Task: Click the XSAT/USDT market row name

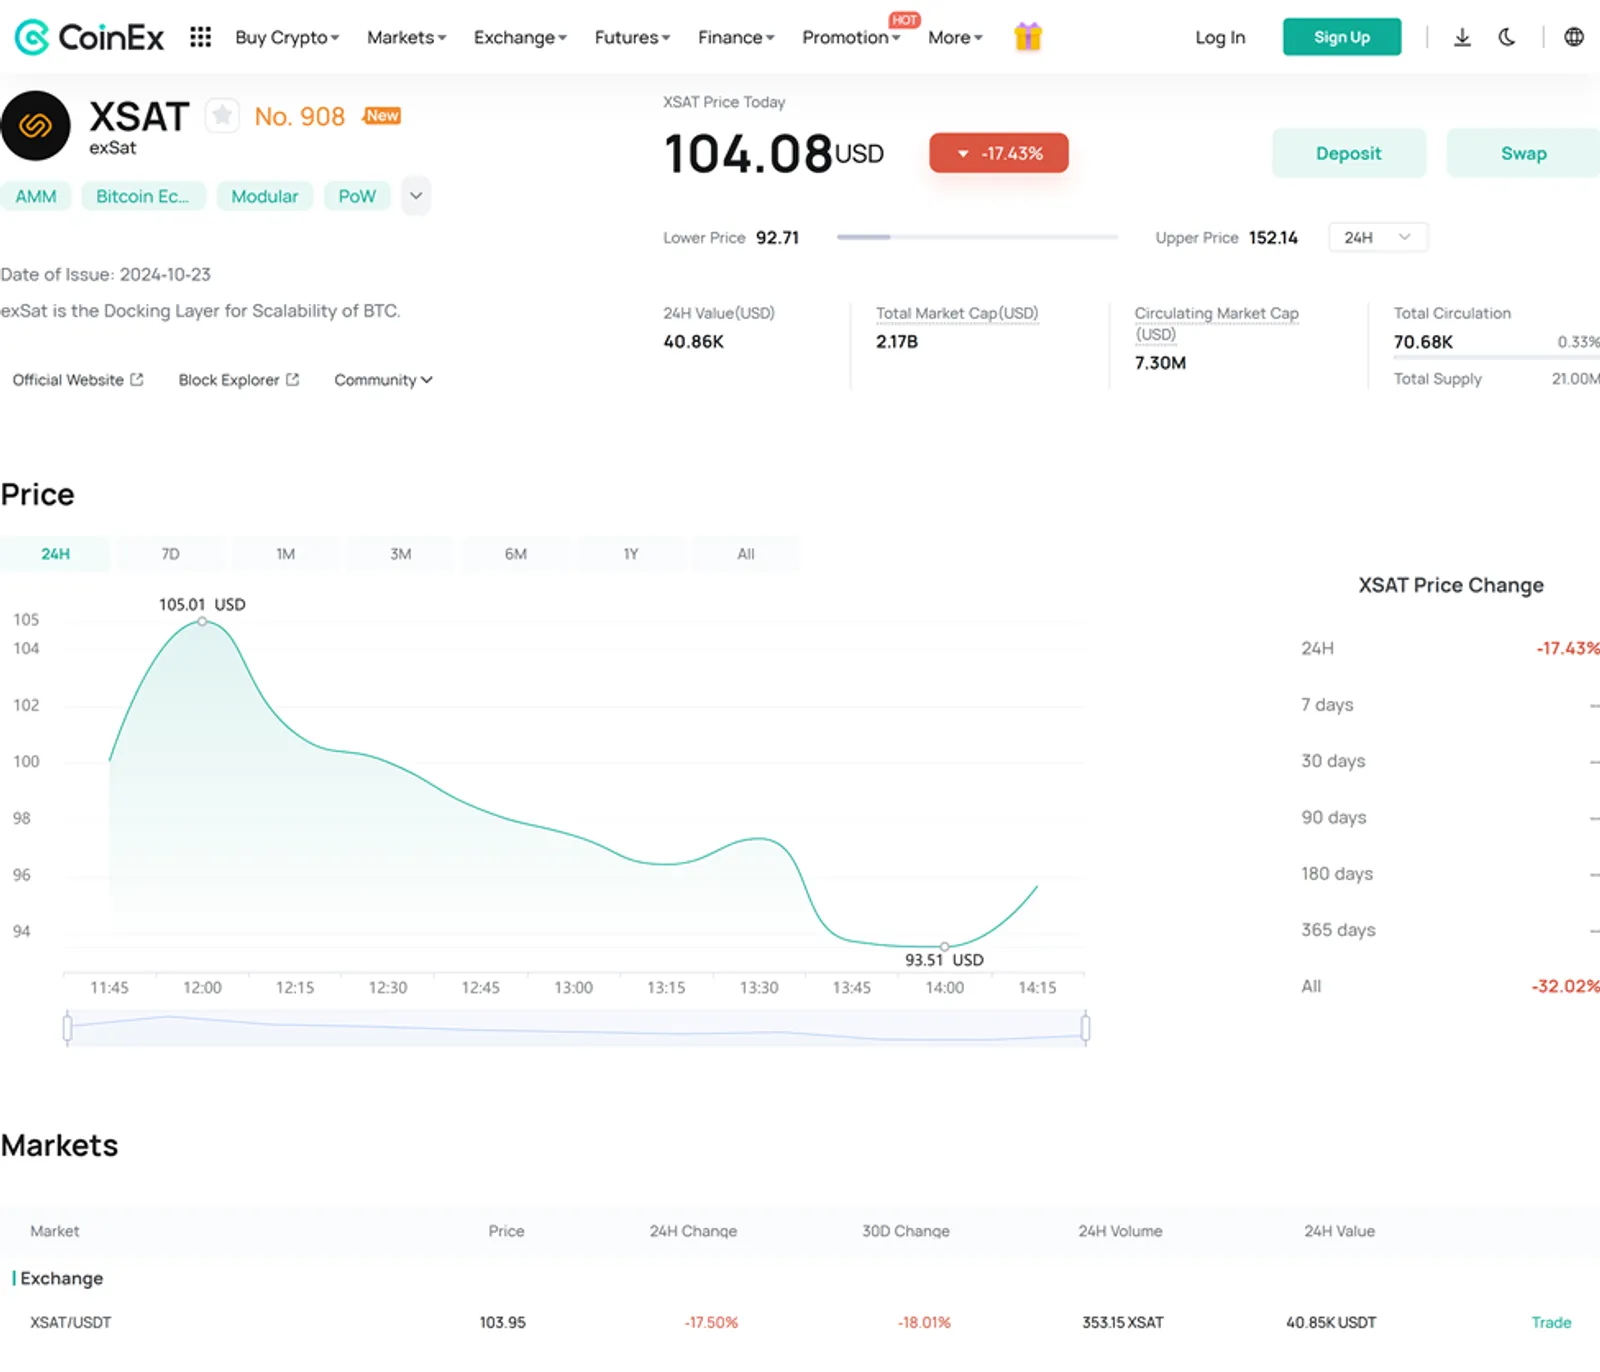Action: click(x=70, y=1322)
